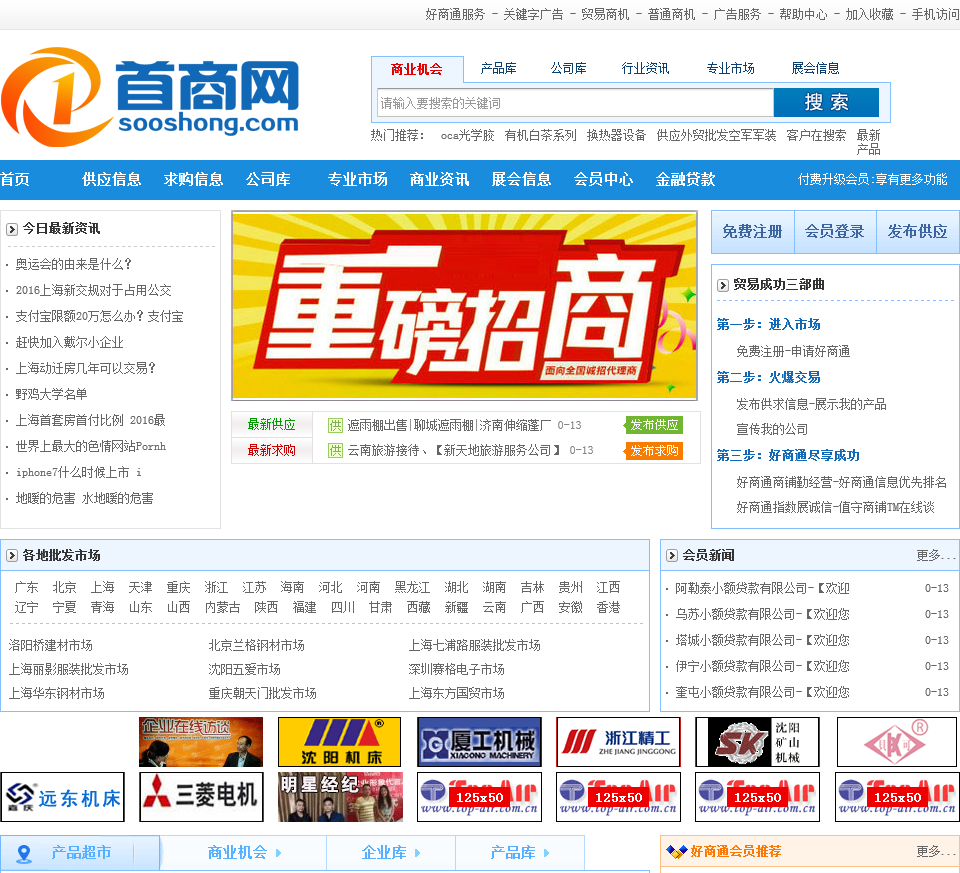960x873 pixels.
Task: Click the location pin icon near 产品超市
Action: pos(24,853)
